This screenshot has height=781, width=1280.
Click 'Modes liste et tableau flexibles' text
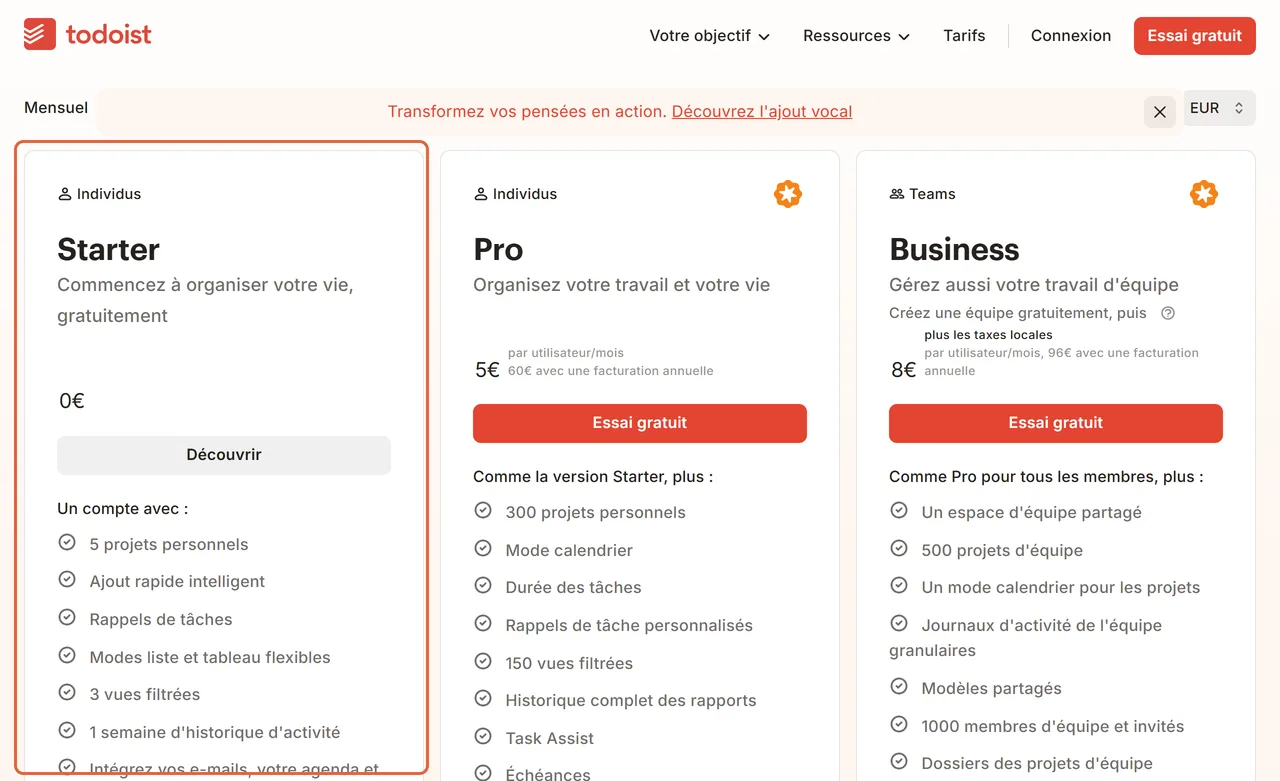(210, 657)
